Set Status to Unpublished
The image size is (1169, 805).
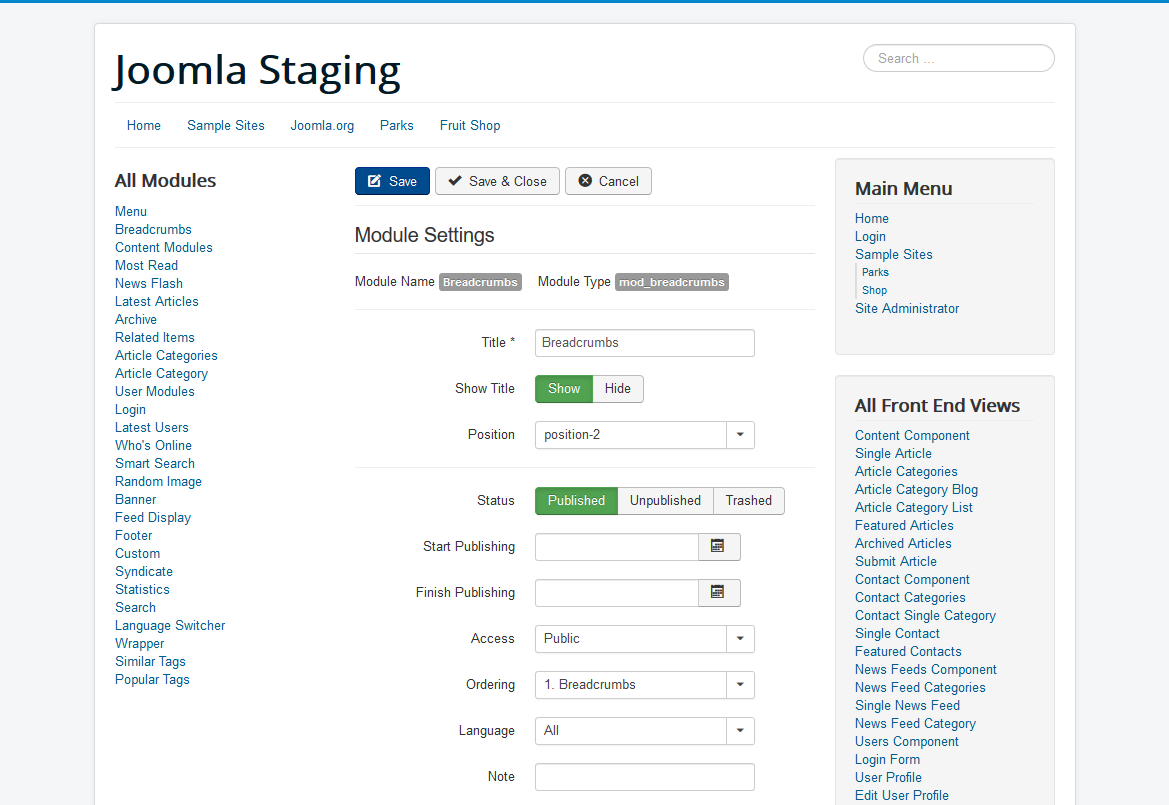coord(665,500)
